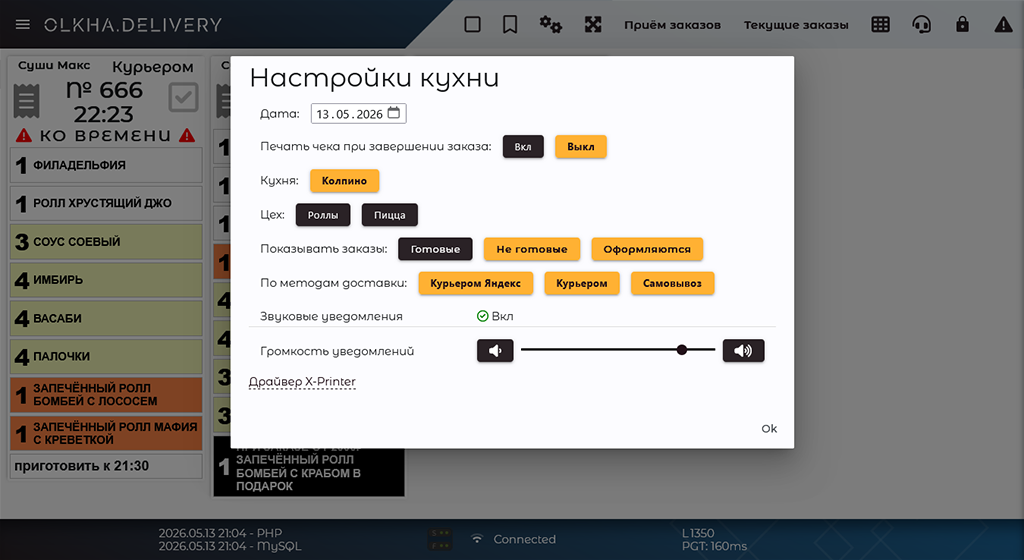Viewport: 1024px width, 560px height.
Task: Click the Wi-Fi connection status icon
Action: (477, 539)
